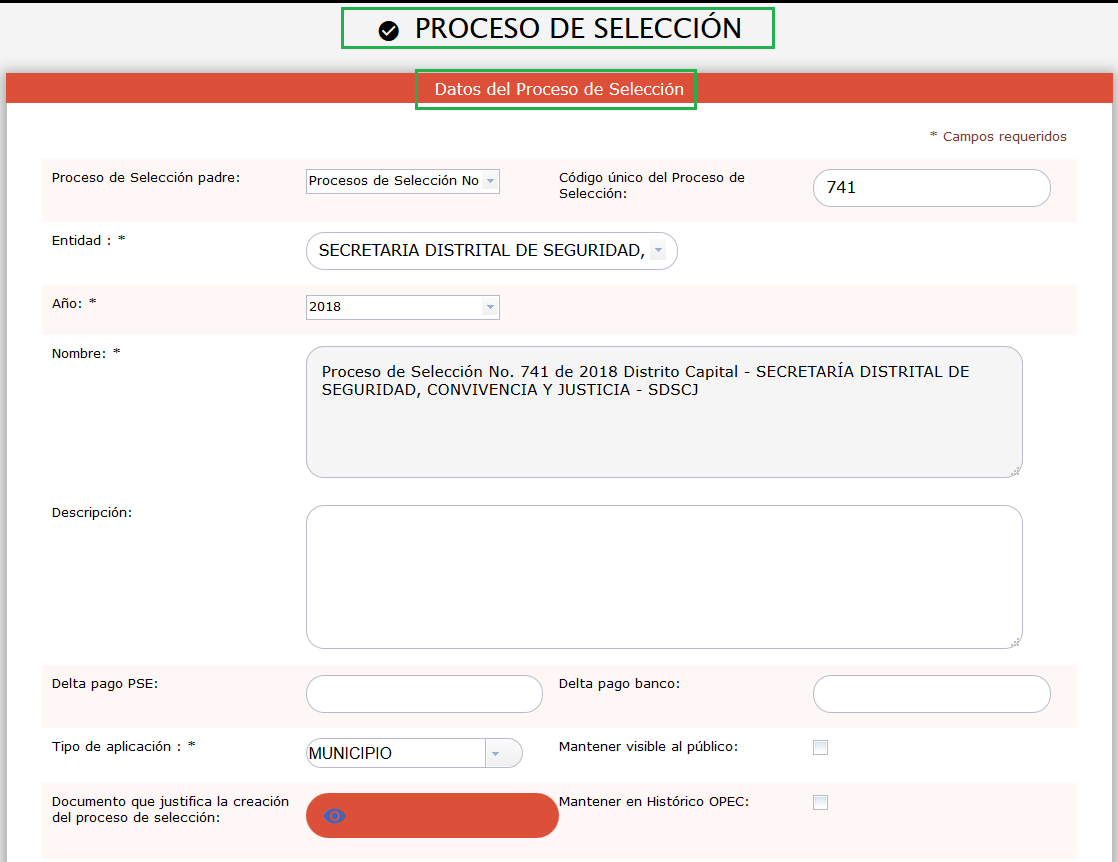The height and width of the screenshot is (862, 1118).
Task: Click the resize handle of the Nombre text area
Action: 1014,470
